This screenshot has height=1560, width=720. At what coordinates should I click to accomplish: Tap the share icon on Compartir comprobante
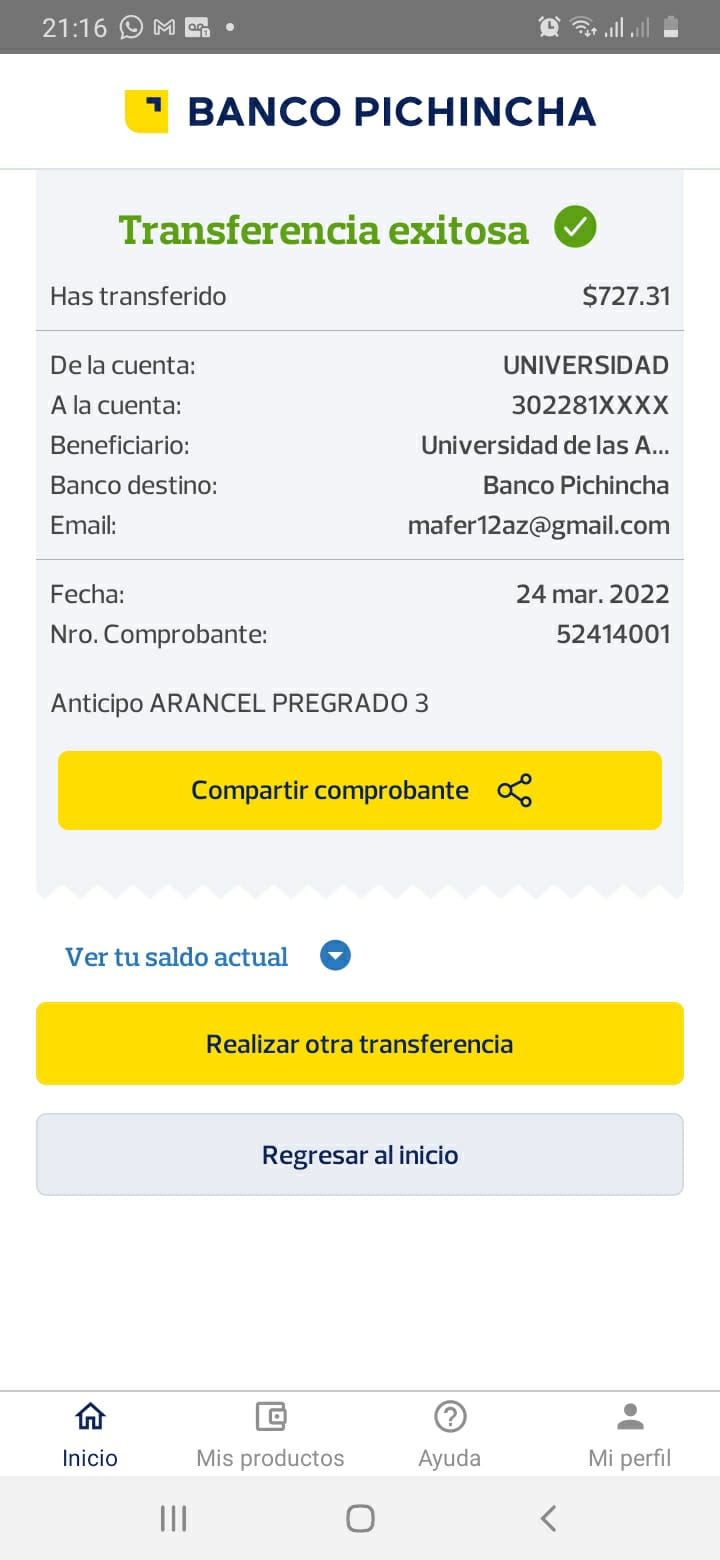click(x=515, y=791)
